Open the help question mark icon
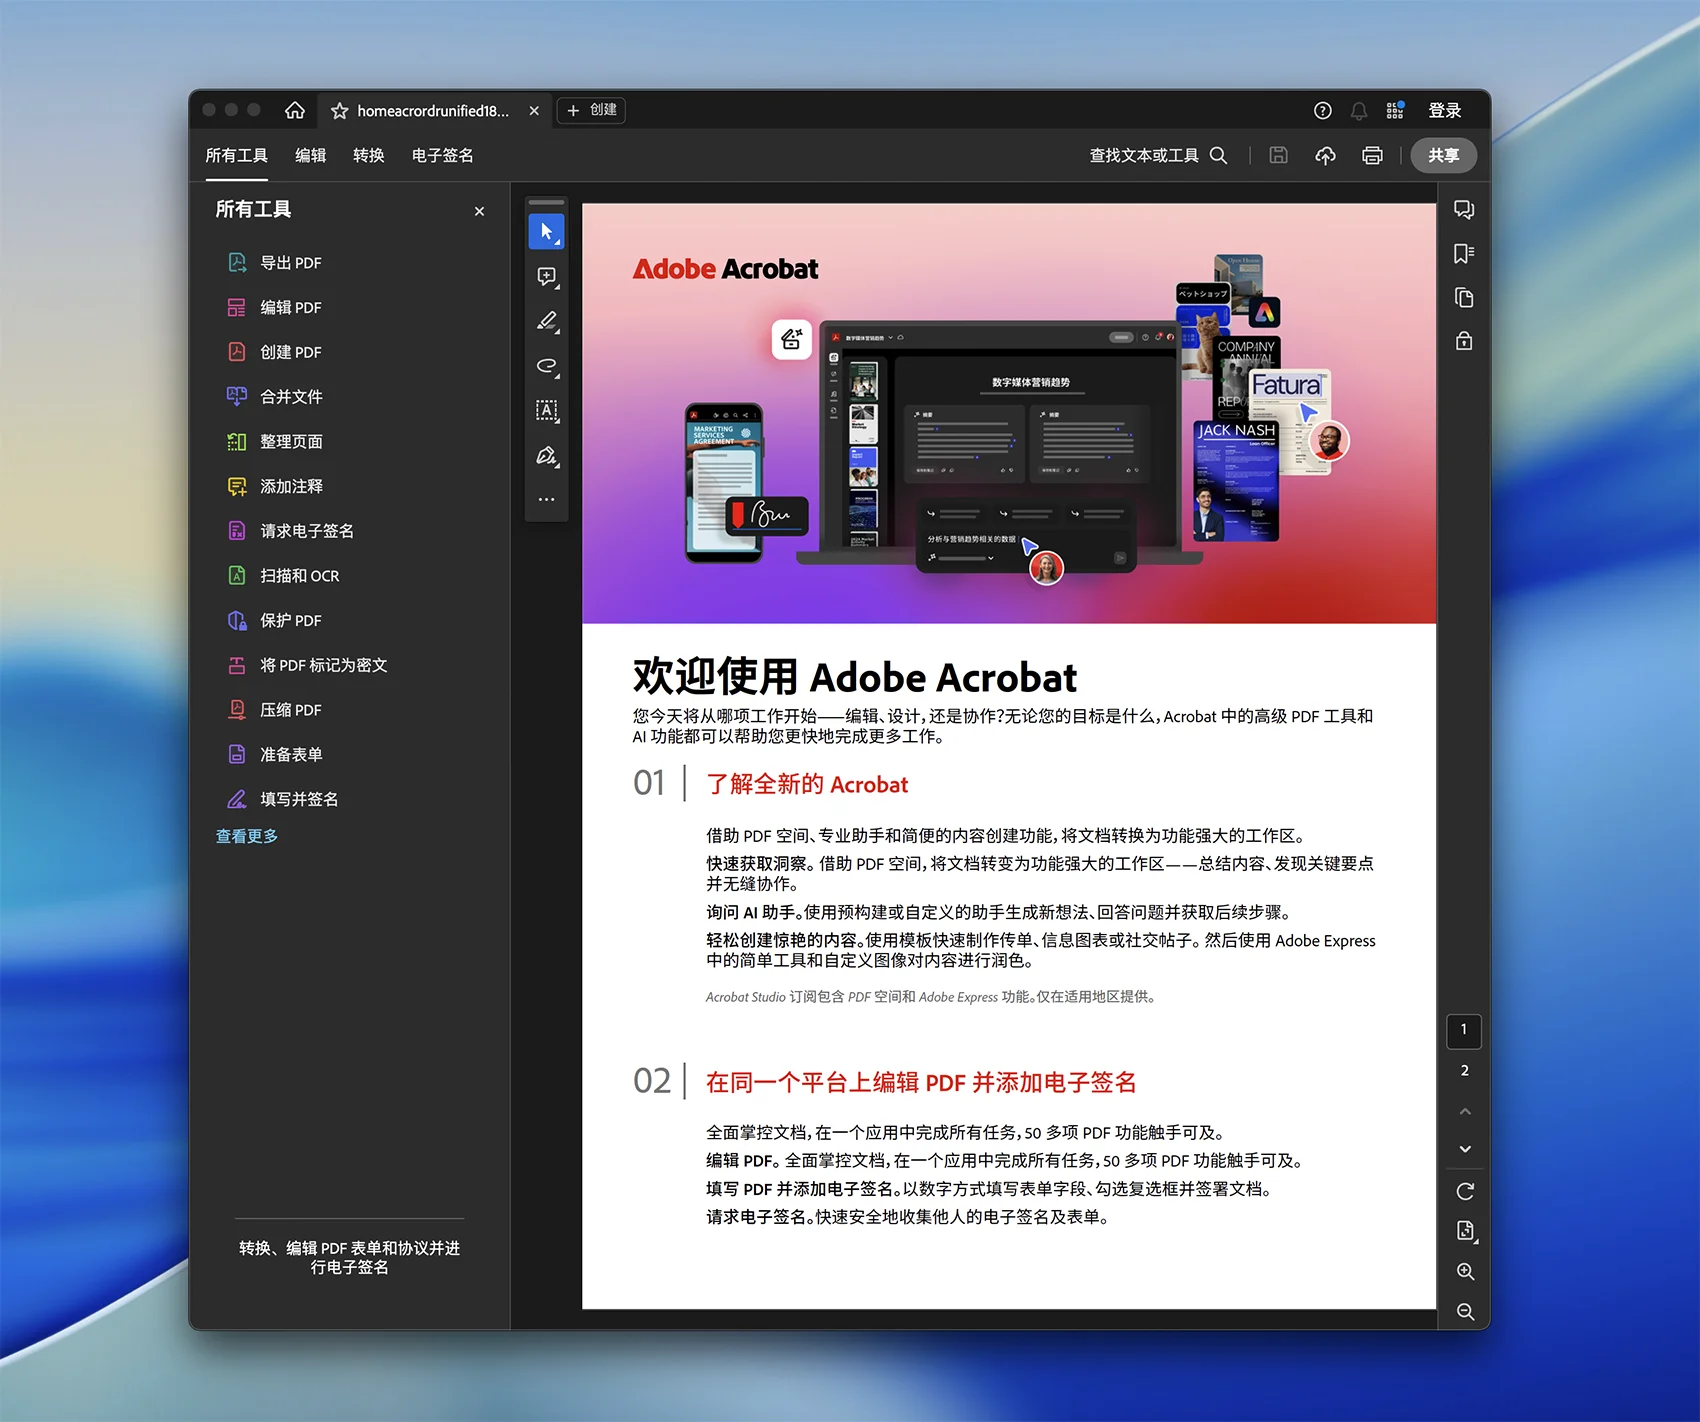This screenshot has height=1422, width=1700. pos(1322,111)
